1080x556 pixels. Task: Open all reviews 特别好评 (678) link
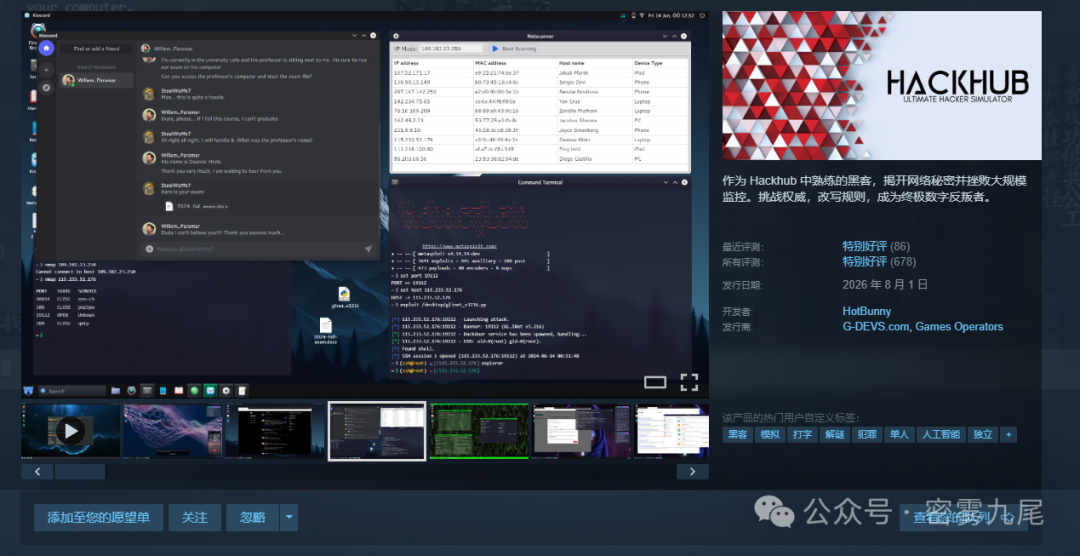(x=879, y=262)
